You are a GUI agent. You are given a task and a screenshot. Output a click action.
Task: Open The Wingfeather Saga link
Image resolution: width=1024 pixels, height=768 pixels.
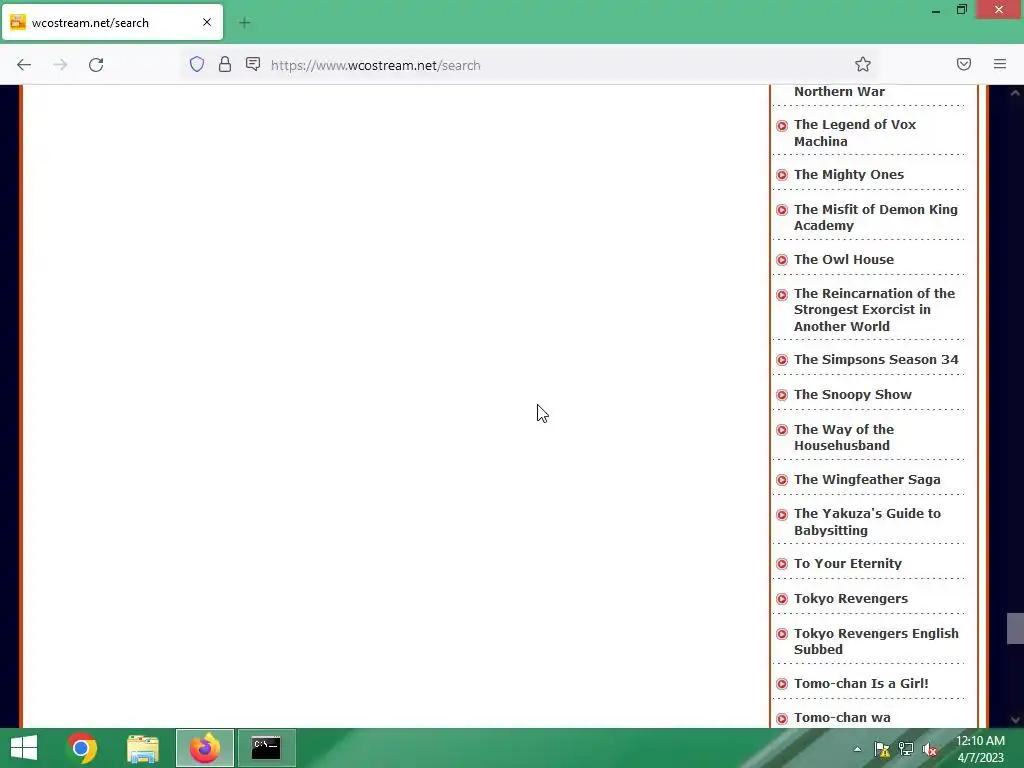click(867, 479)
